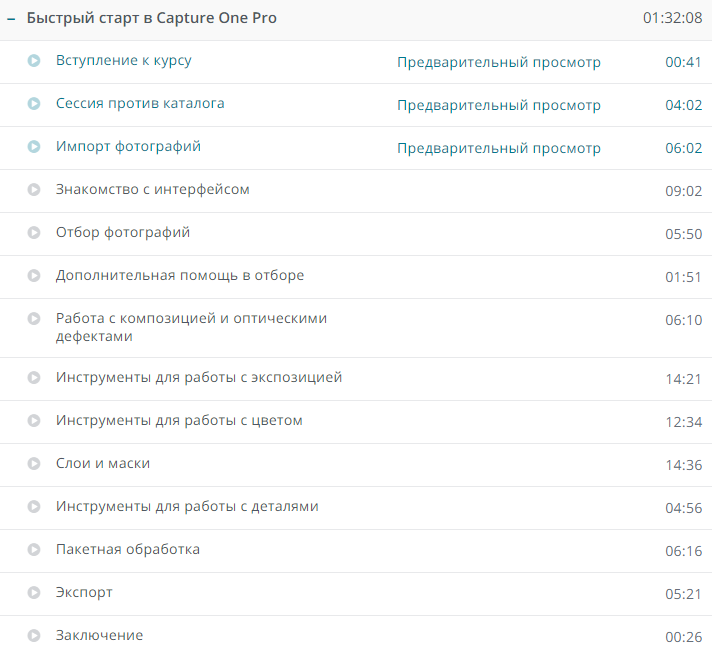Open Предварительный просмотр for Импорт фотографий
Screen dimensions: 712x652
coord(498,149)
